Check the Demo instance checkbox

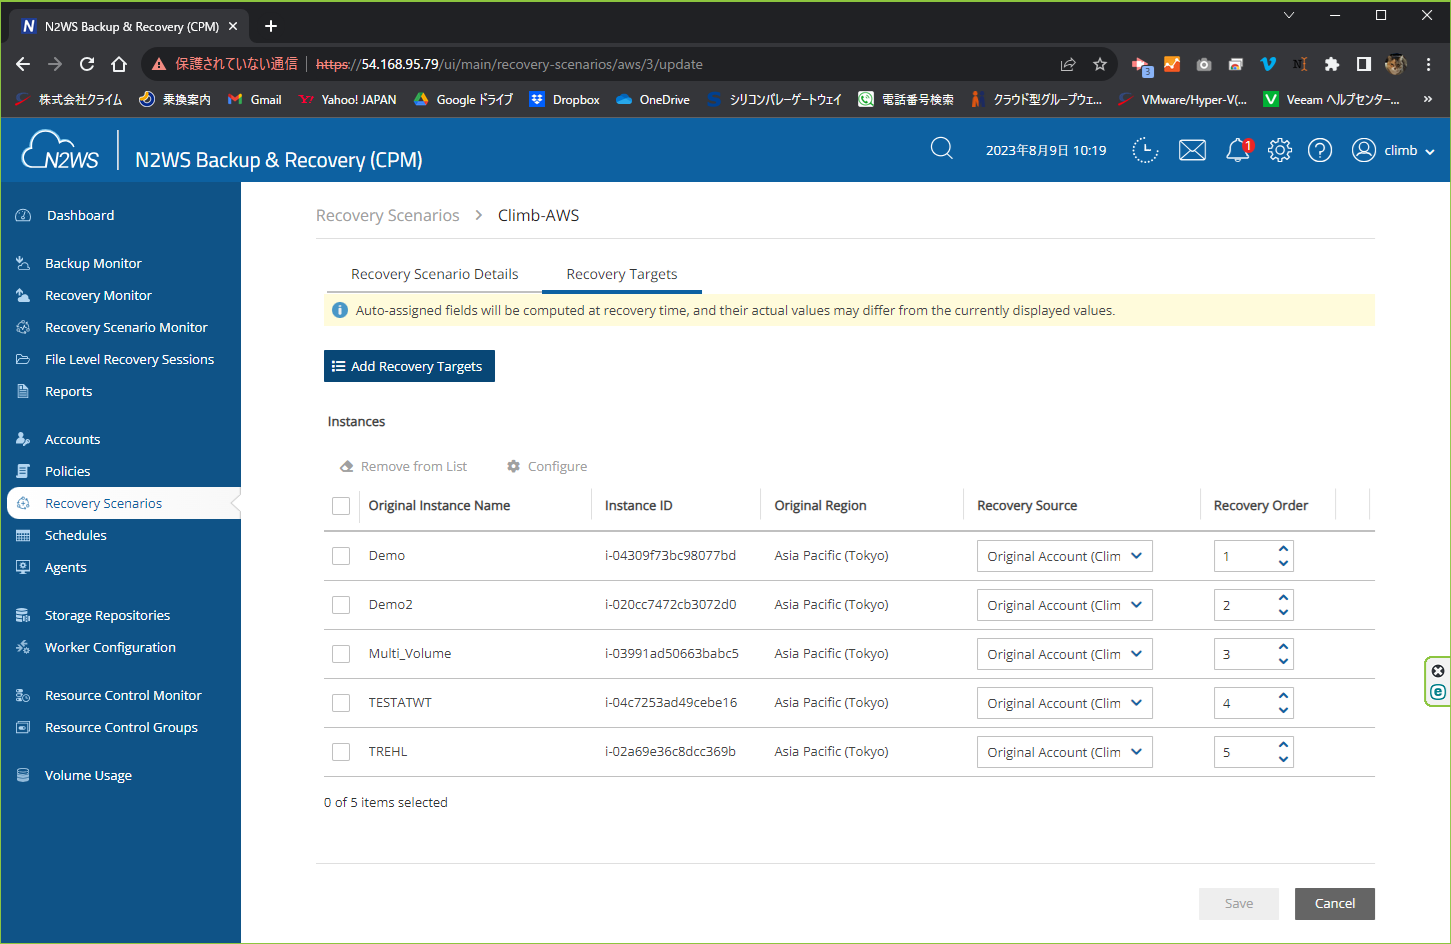point(341,556)
